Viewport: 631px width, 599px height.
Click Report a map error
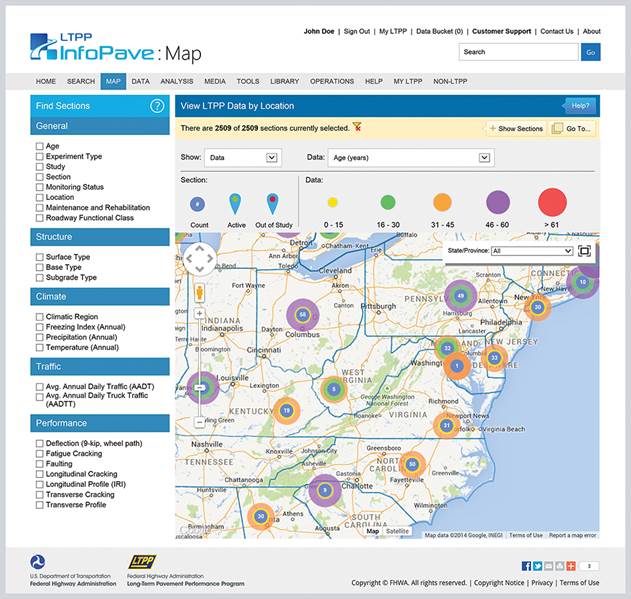point(572,535)
